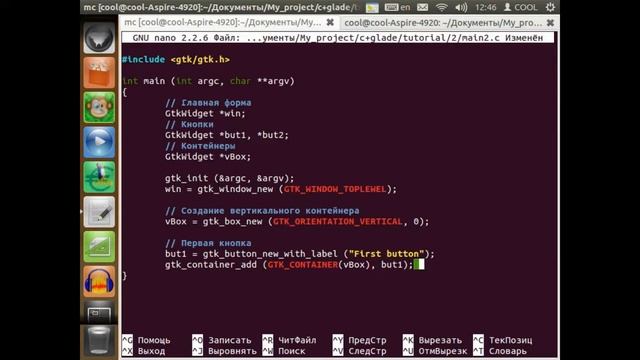Click '^U ОтмВырезк' uncut shortcut
Image resolution: width=640 pixels, height=360 pixels.
pyautogui.click(x=435, y=351)
